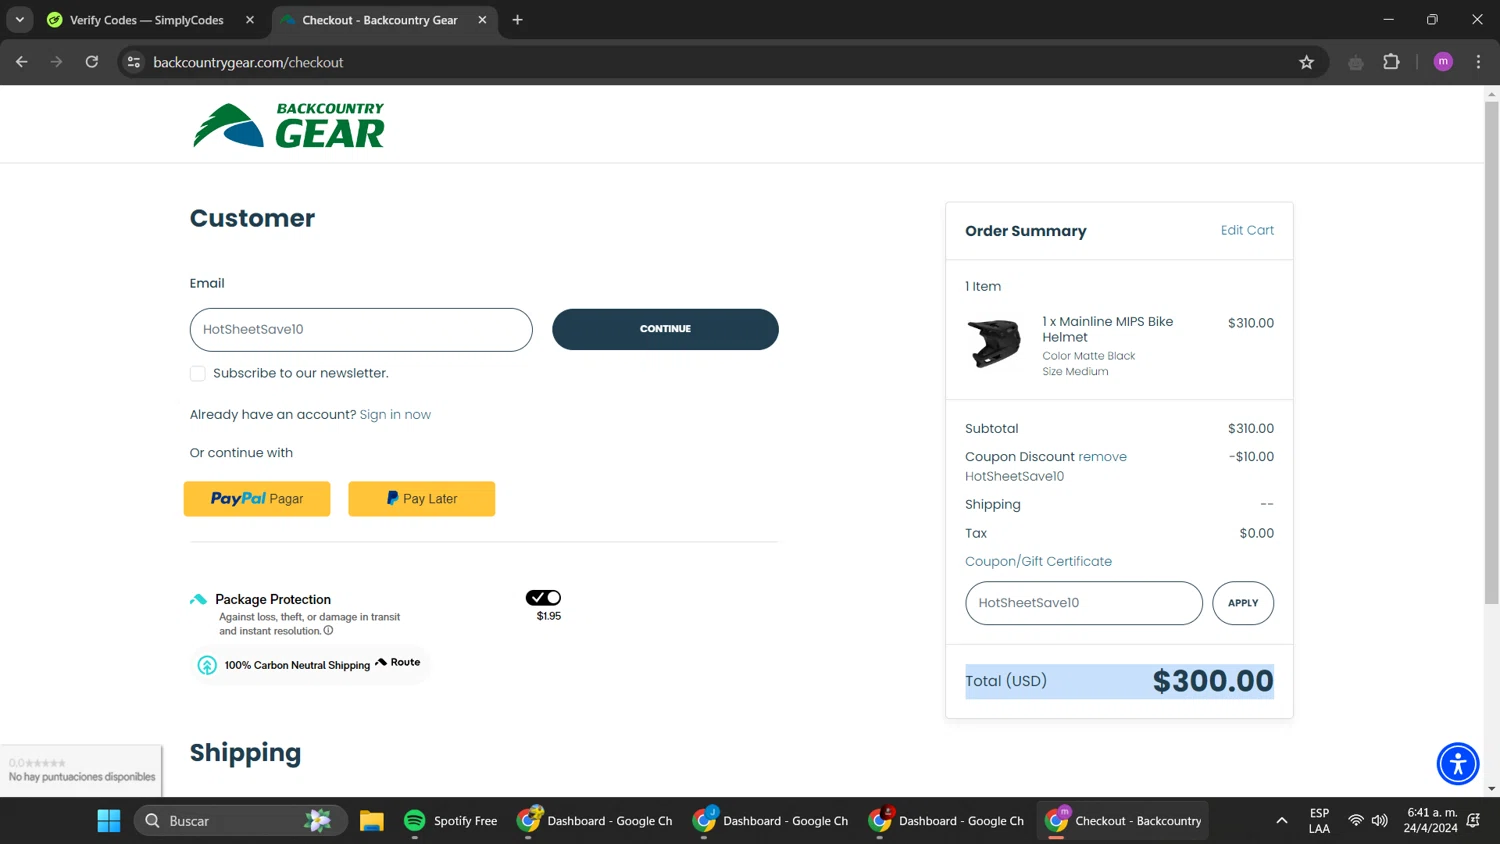The image size is (1500, 844).
Task: Click the Mainline MIPS Bike Helmet thumbnail
Action: pos(994,343)
